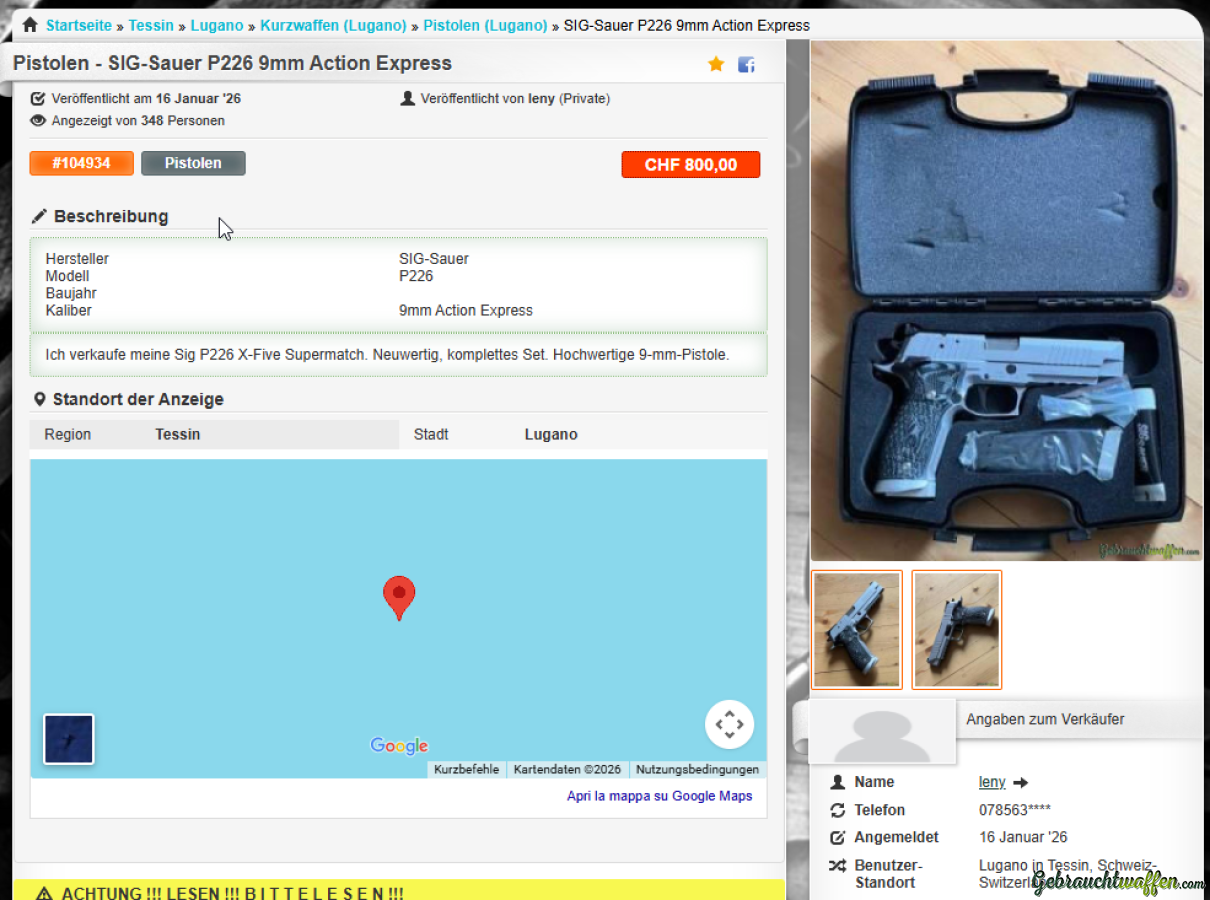Open Kurzwaffen (Lugano) breadcrumb category
The image size is (1210, 900).
coord(333,25)
